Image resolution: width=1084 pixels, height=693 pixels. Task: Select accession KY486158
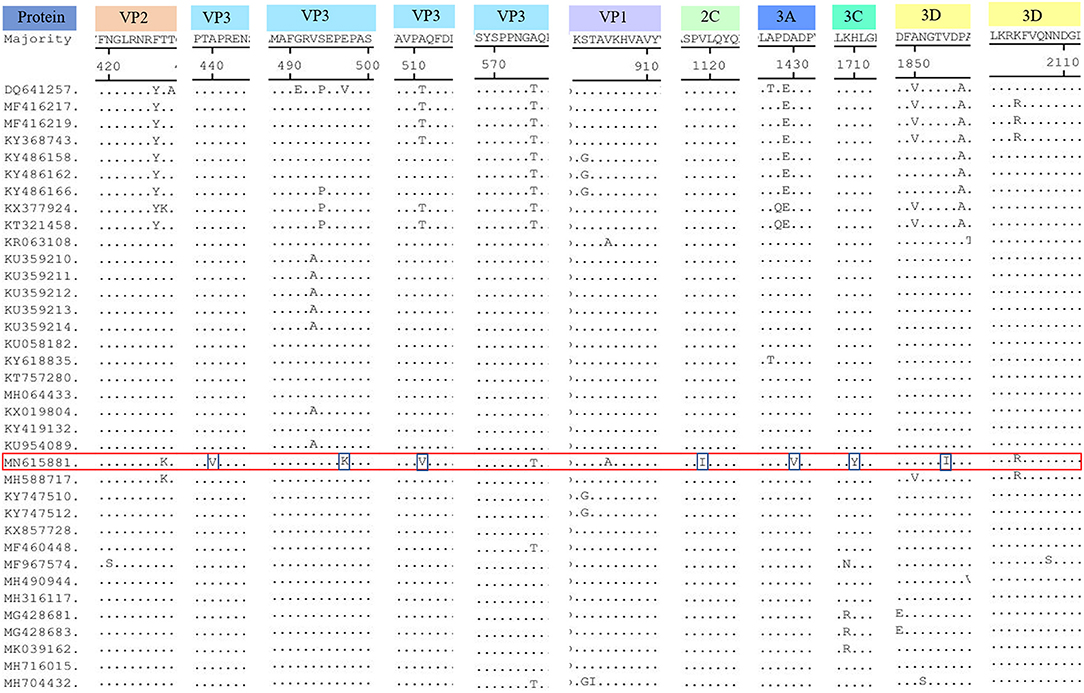(41, 158)
